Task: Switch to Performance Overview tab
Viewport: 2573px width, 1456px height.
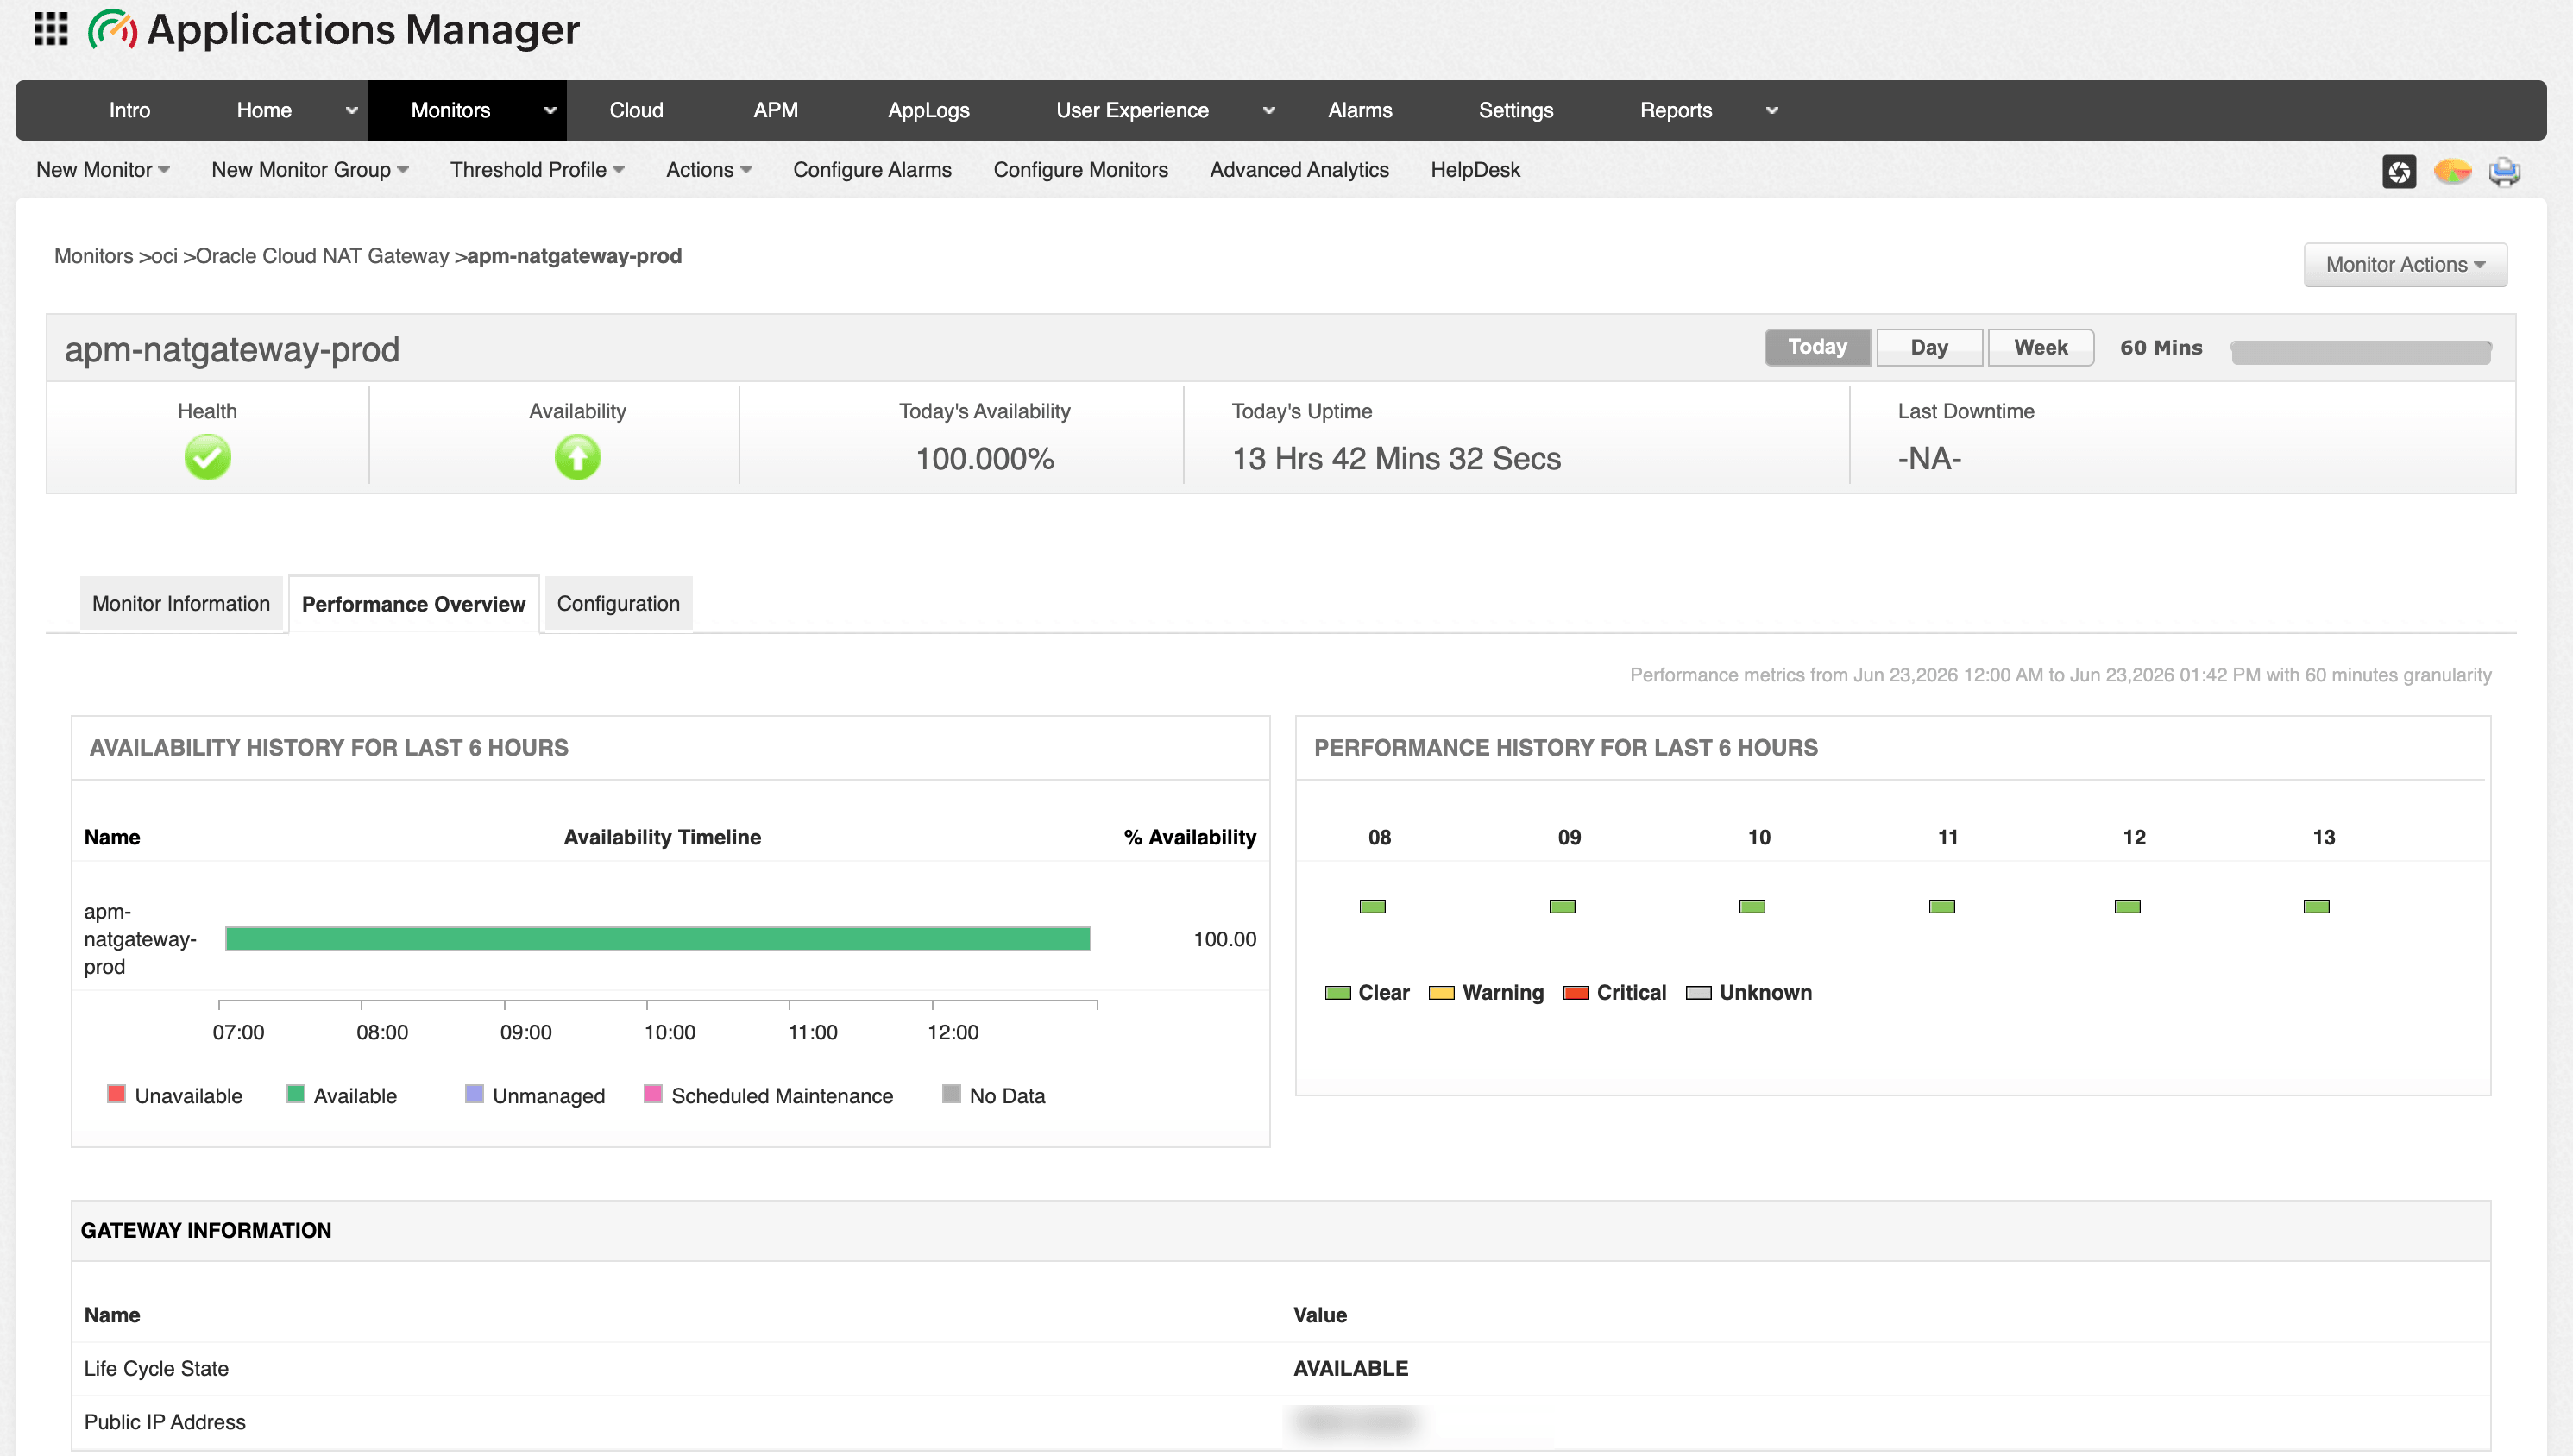Action: coord(413,604)
